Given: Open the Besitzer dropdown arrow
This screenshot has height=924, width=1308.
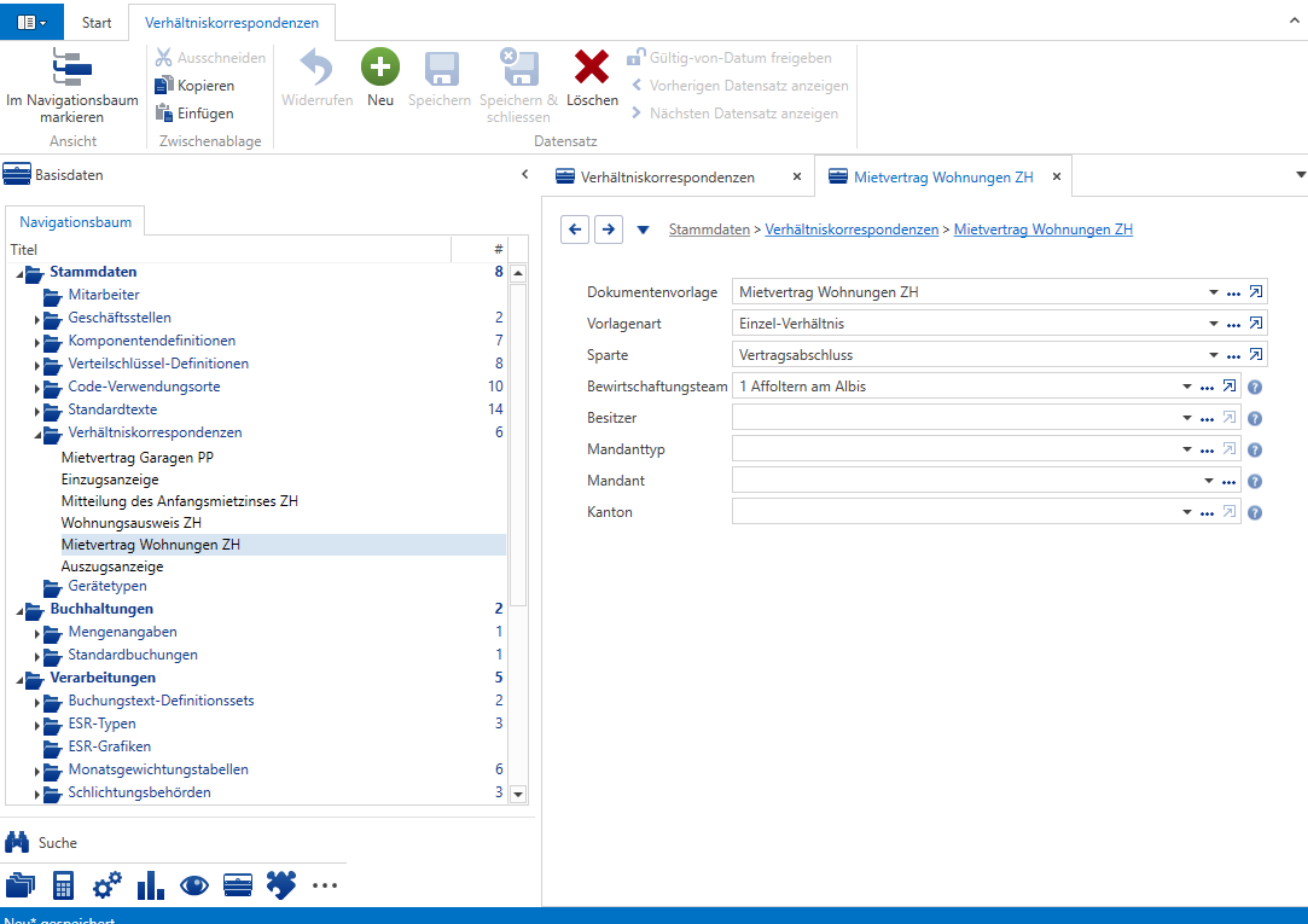Looking at the screenshot, I should pos(1187,418).
